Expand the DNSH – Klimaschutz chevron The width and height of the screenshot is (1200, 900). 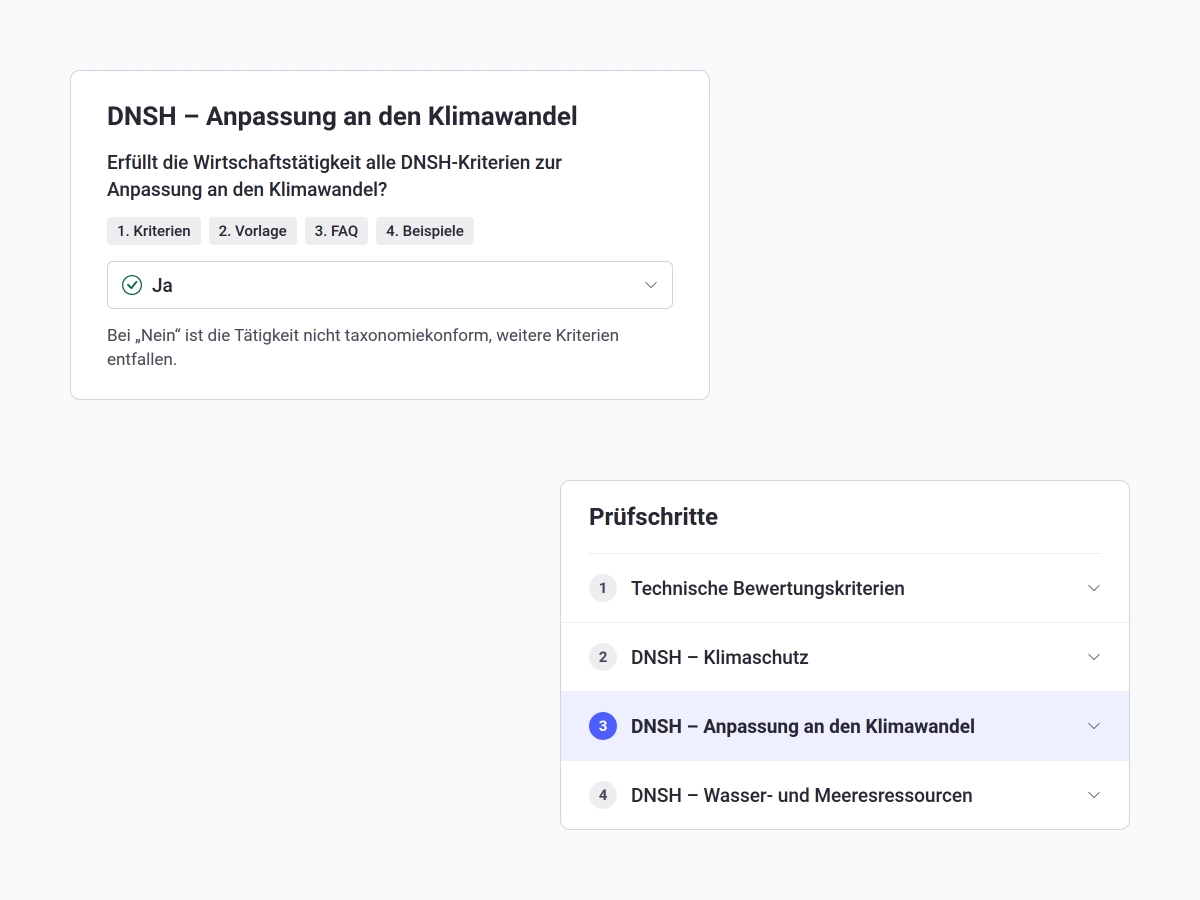[x=1094, y=657]
